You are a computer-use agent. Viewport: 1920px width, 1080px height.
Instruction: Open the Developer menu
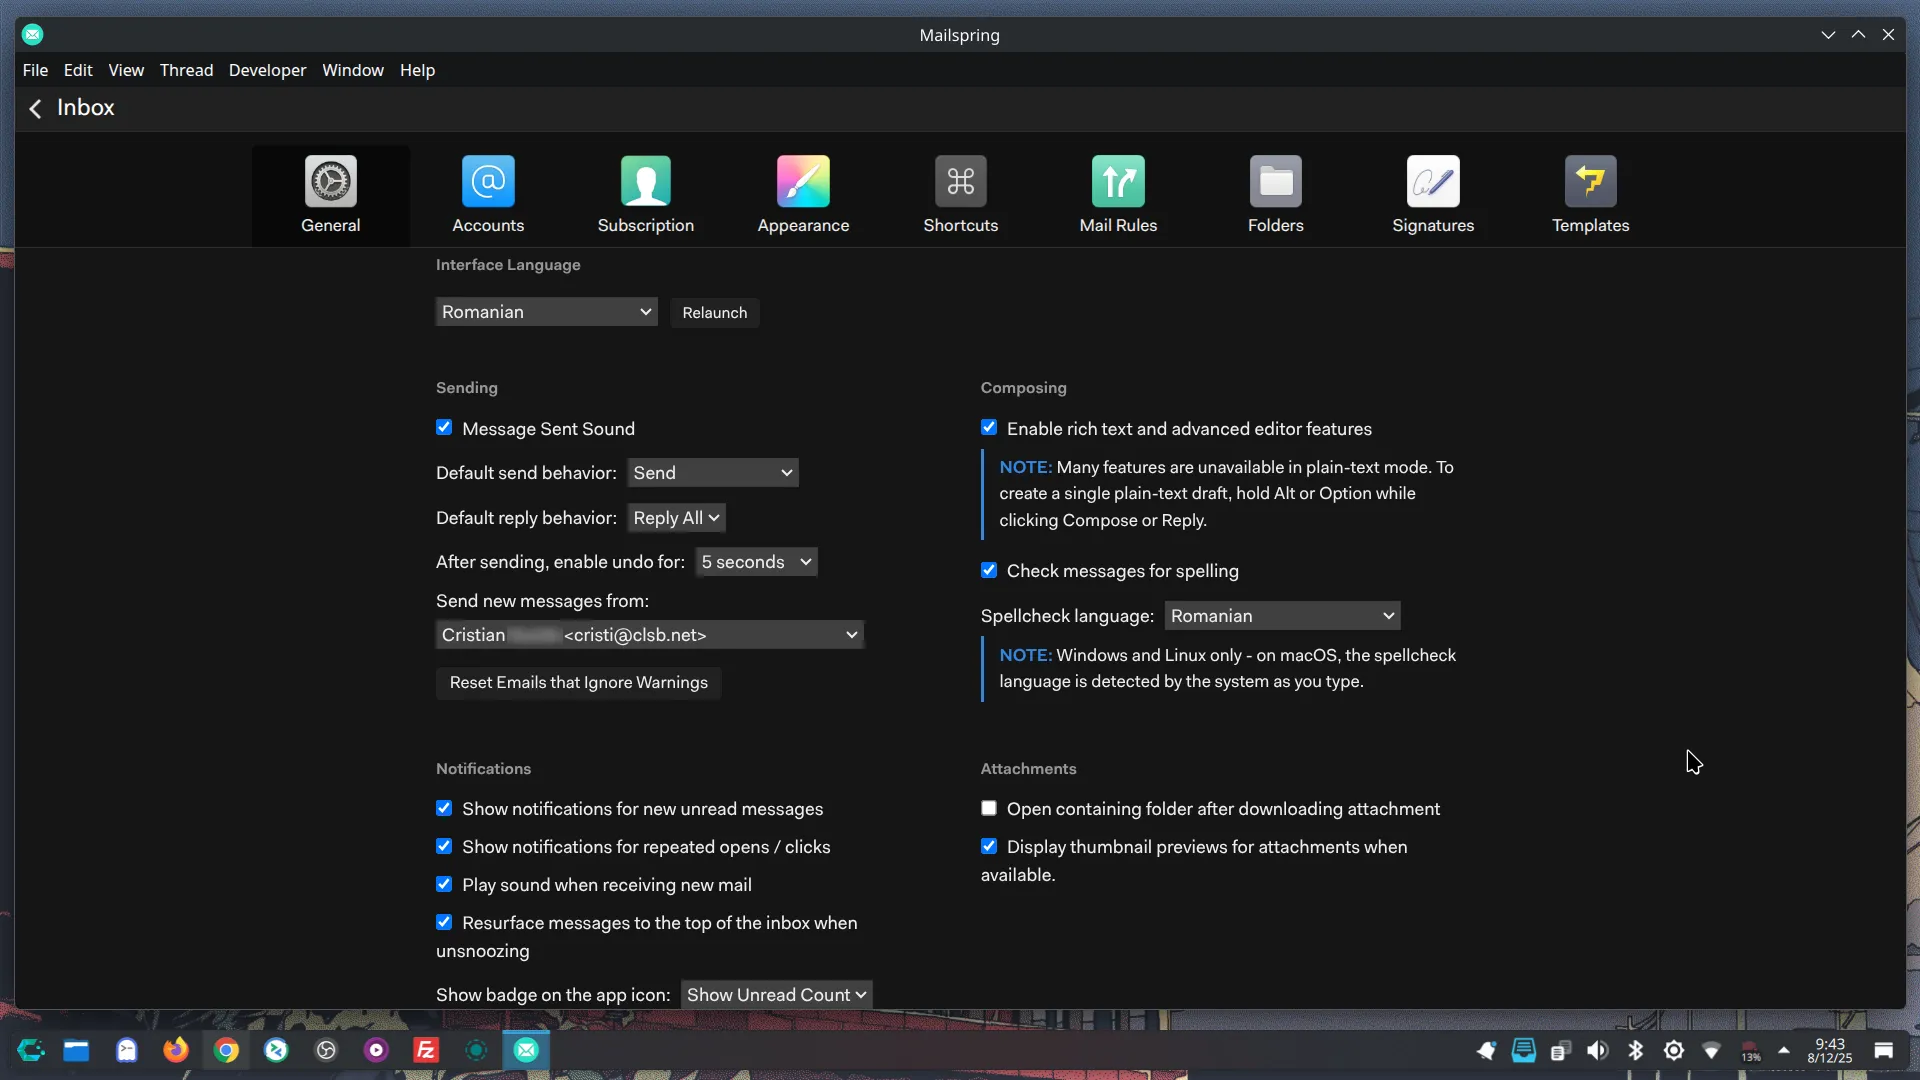pos(267,70)
